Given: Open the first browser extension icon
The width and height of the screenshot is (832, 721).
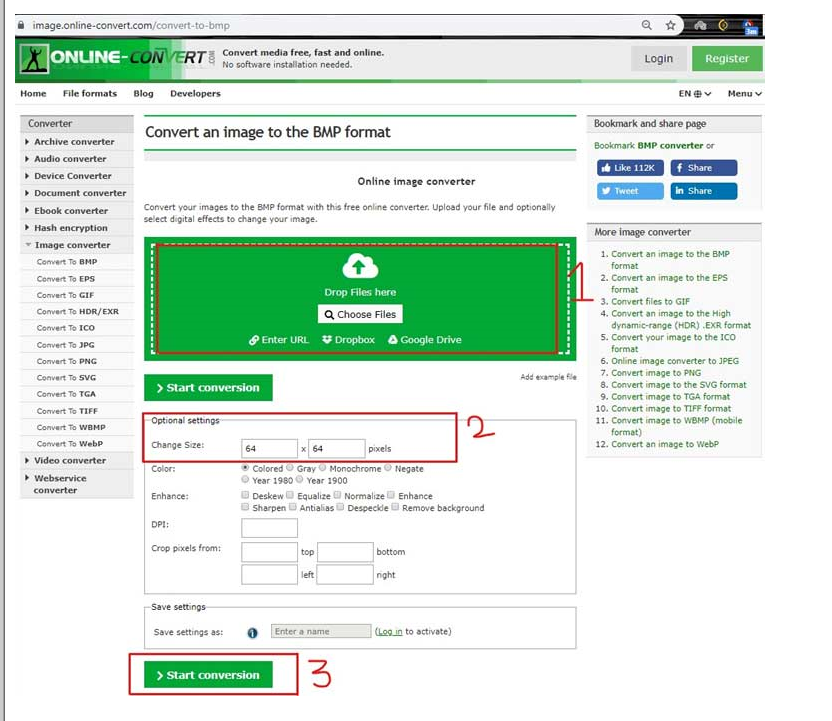Looking at the screenshot, I should pos(700,25).
